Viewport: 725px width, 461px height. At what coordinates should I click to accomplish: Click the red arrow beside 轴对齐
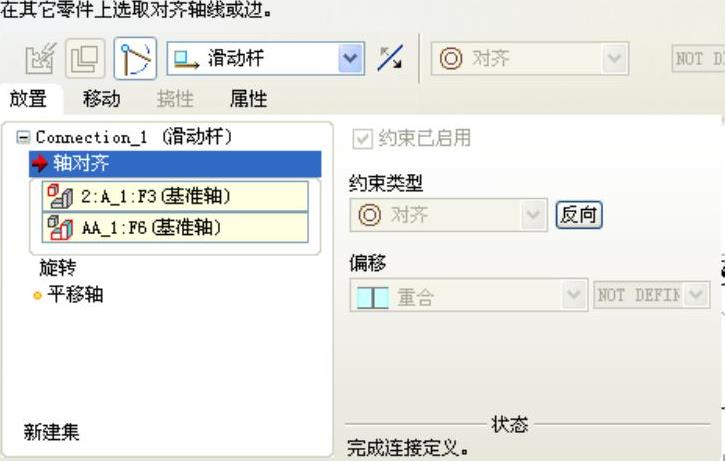click(40, 163)
